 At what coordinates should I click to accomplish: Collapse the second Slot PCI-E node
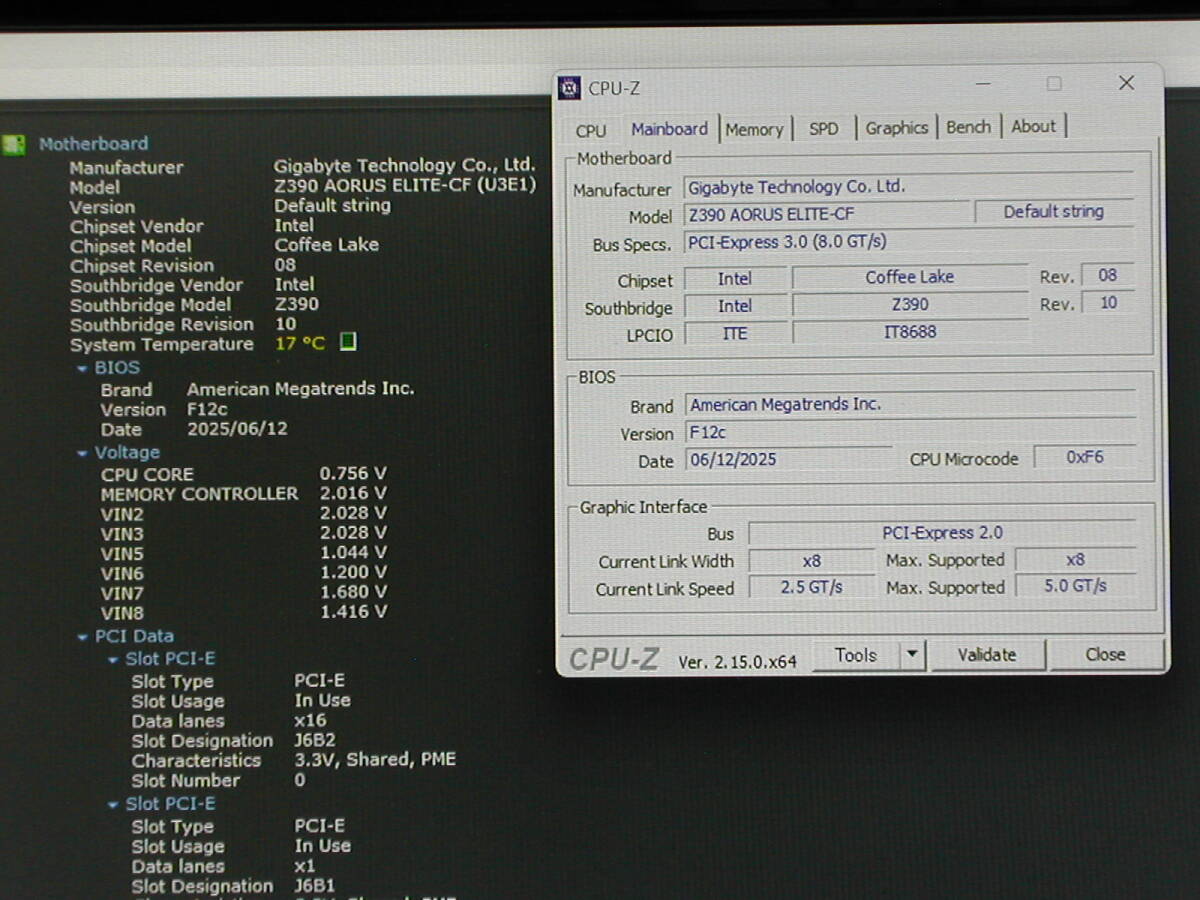coord(113,804)
